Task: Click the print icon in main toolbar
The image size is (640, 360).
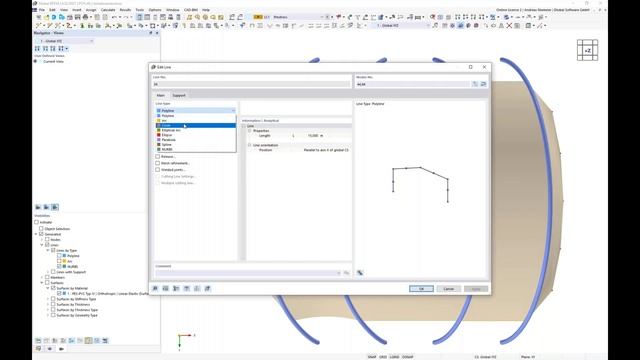Action: click(x=85, y=17)
